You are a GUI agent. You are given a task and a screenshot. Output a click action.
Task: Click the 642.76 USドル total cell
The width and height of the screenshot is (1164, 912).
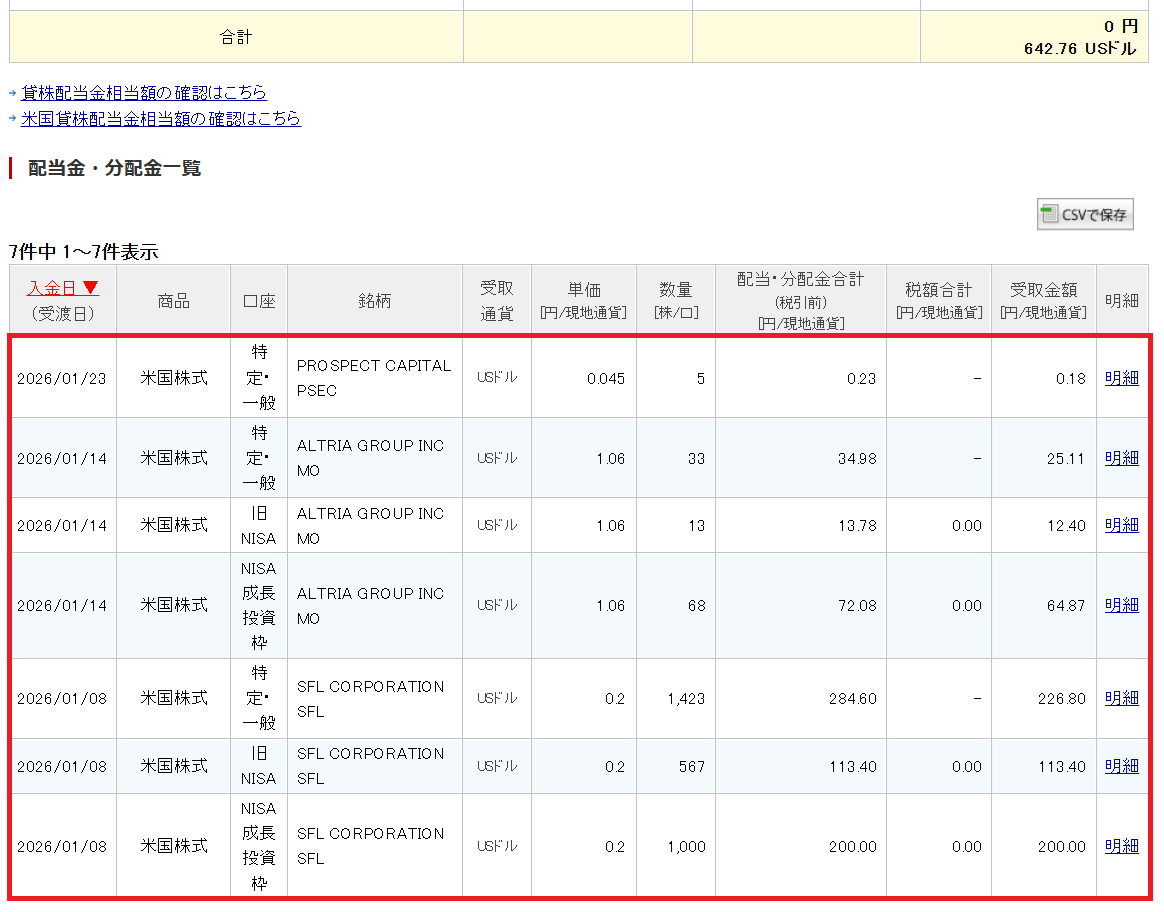pyautogui.click(x=1079, y=48)
